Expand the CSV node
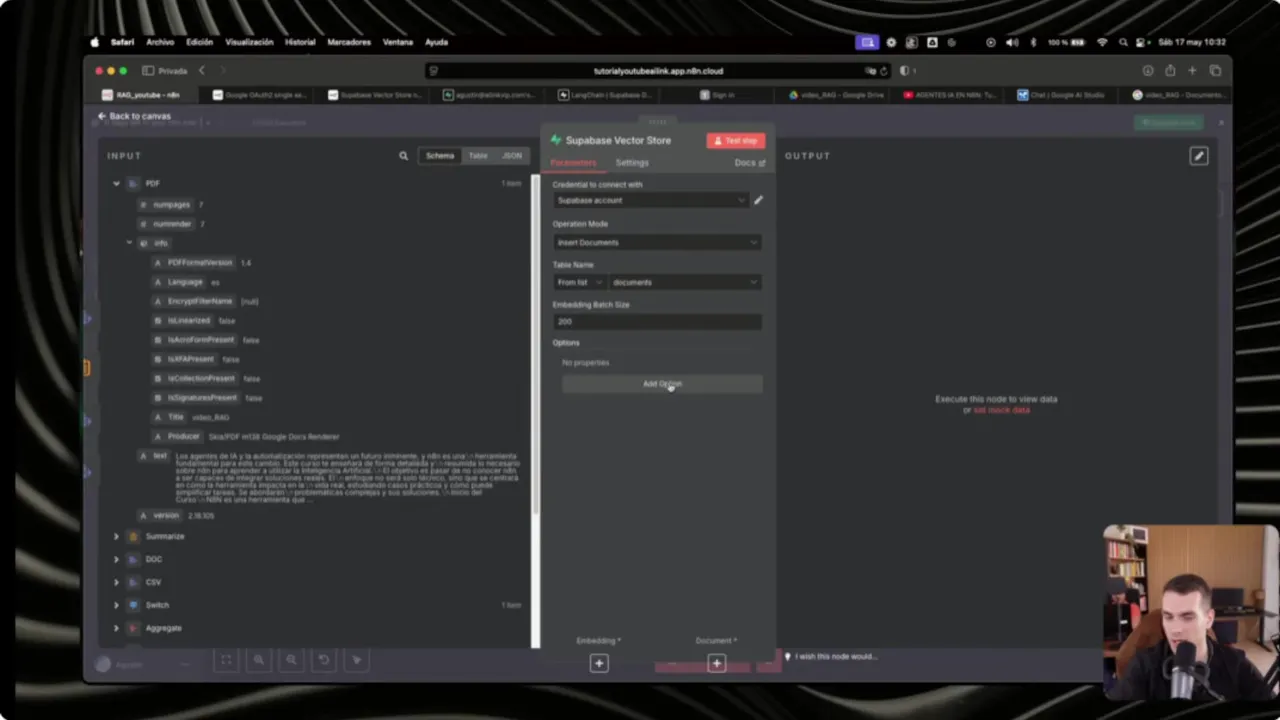This screenshot has height=720, width=1280. (x=116, y=582)
